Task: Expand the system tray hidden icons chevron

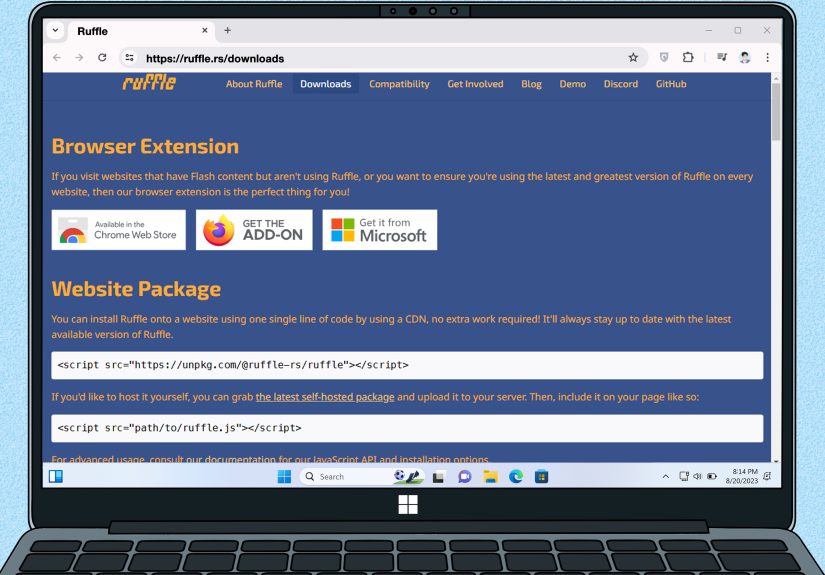Action: pyautogui.click(x=666, y=477)
